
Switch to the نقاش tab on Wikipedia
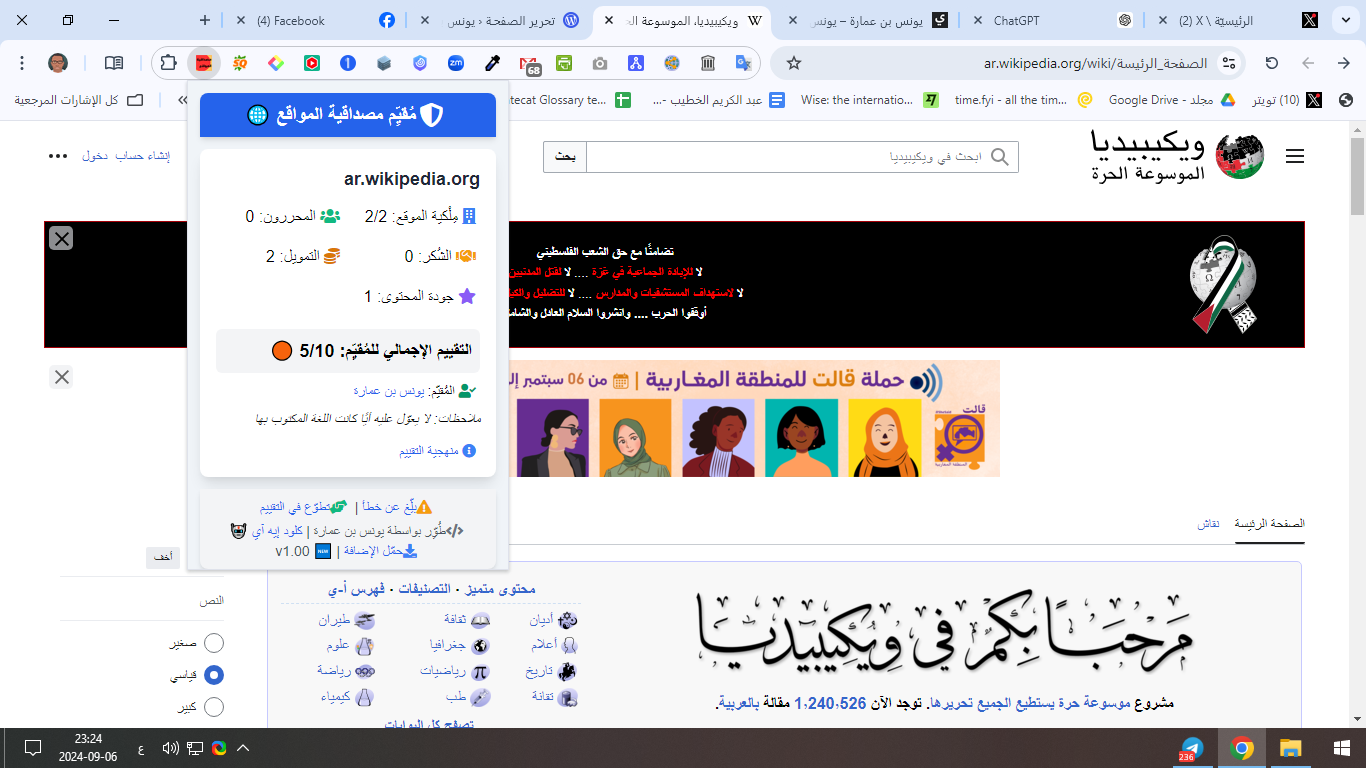tap(1210, 523)
